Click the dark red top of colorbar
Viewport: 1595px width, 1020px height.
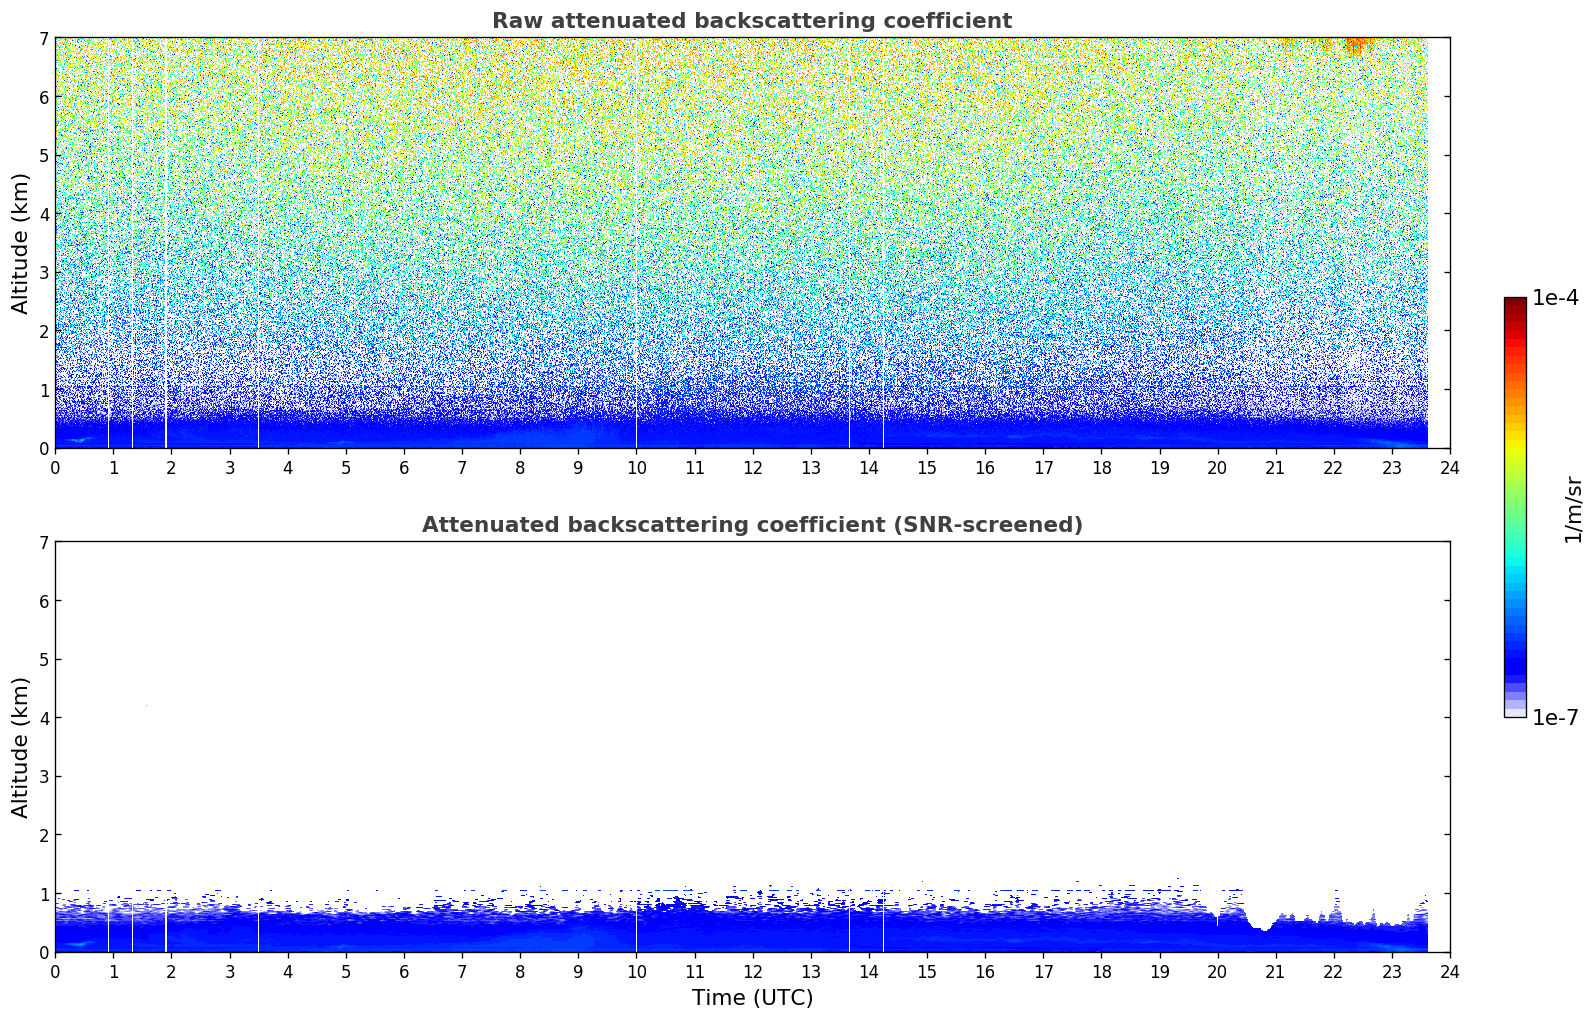[1514, 303]
